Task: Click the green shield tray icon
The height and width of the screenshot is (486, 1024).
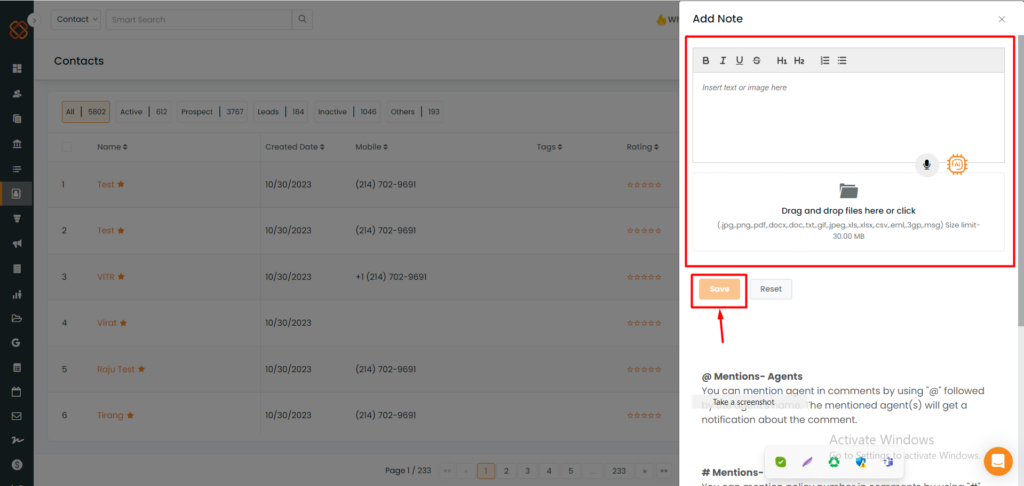Action: tap(780, 462)
